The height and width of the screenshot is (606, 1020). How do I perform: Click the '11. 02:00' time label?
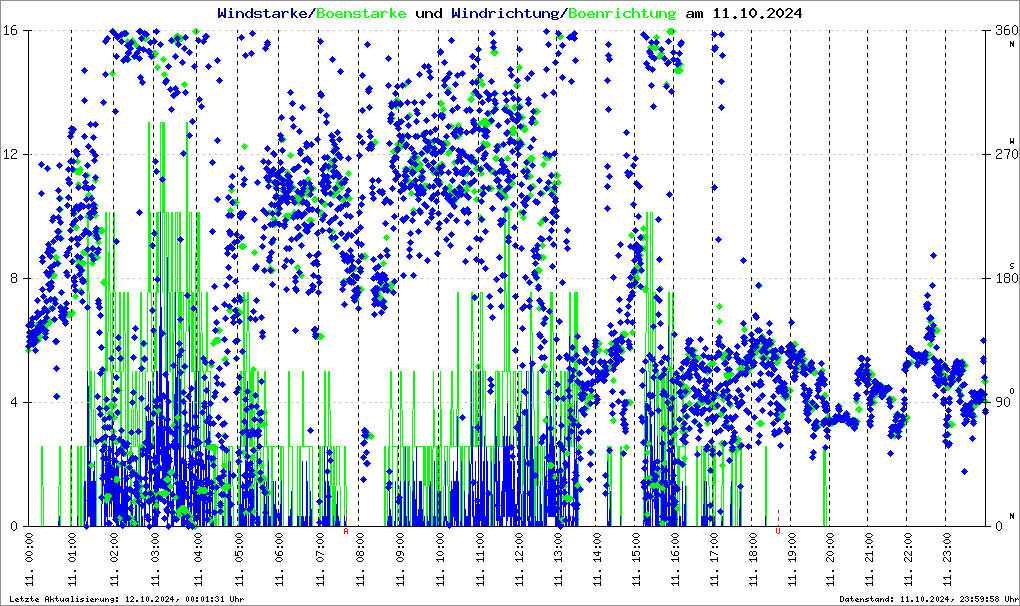(114, 560)
